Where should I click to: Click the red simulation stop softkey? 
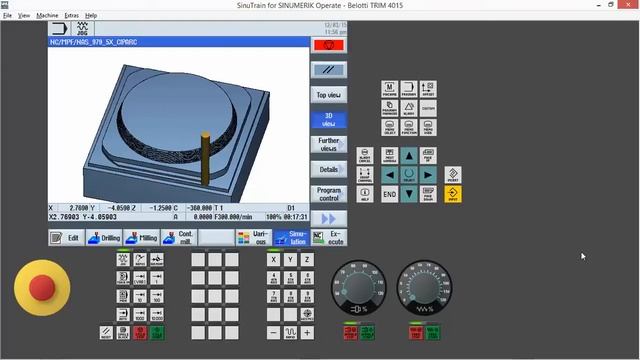coord(329,45)
